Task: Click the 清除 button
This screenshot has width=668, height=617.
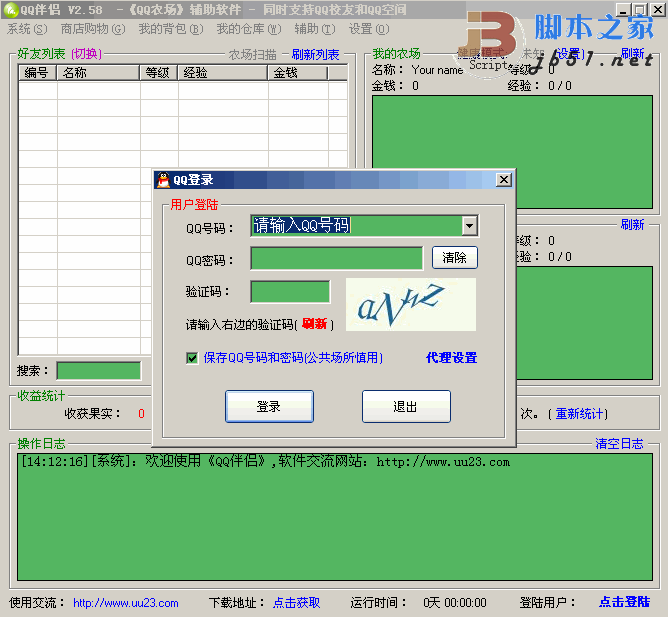Action: pos(455,258)
